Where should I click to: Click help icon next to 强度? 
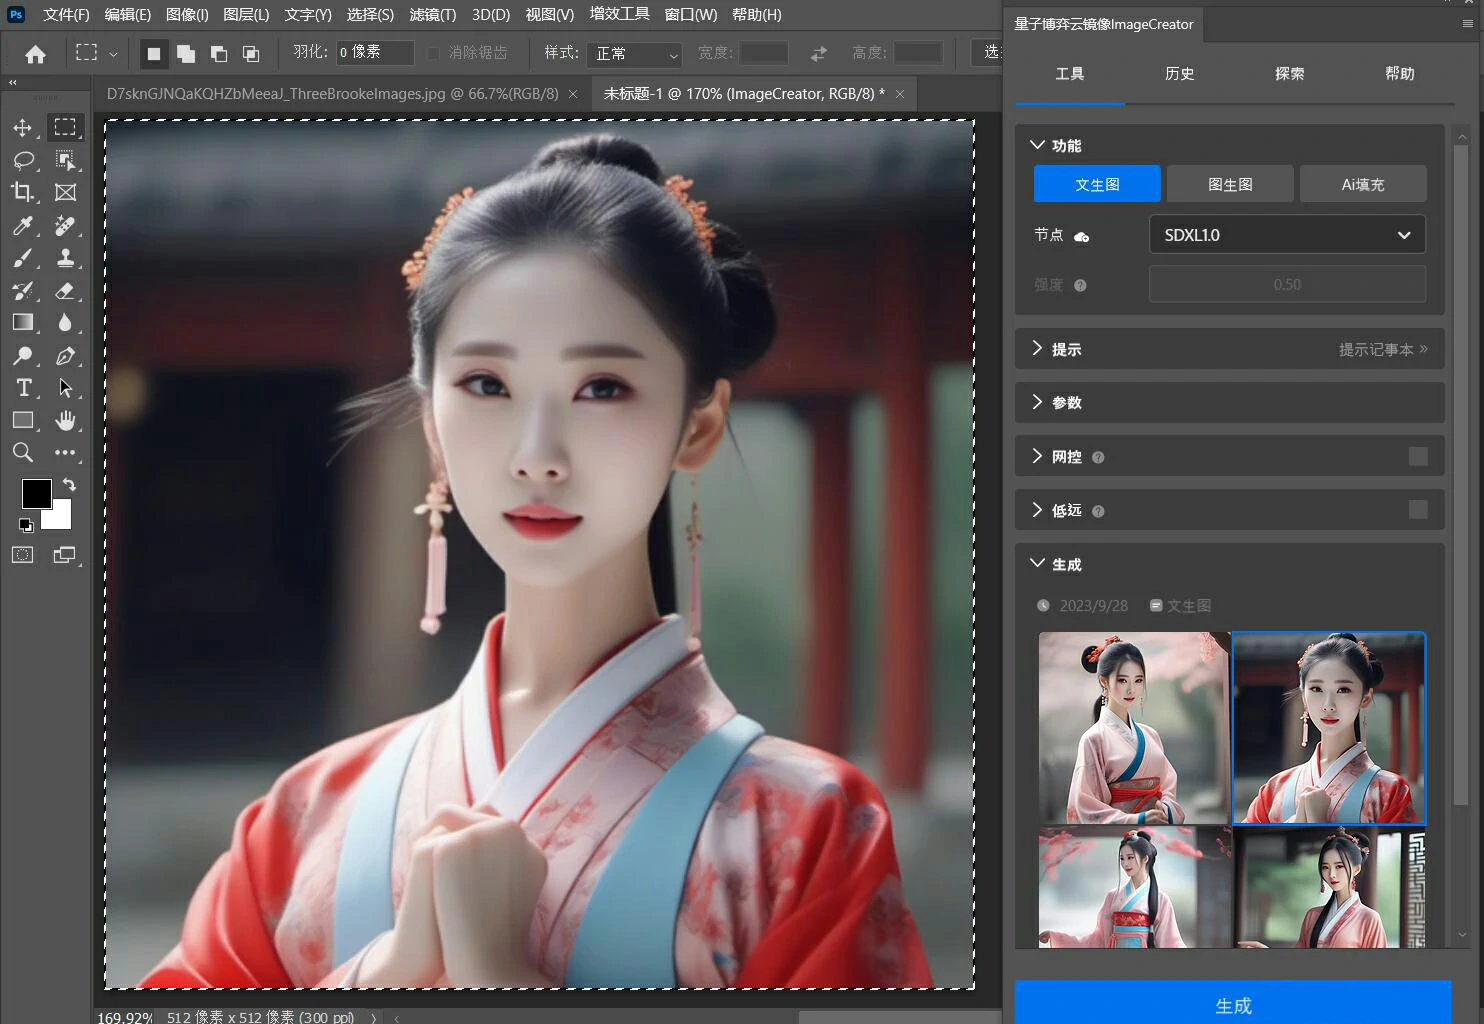coord(1080,285)
